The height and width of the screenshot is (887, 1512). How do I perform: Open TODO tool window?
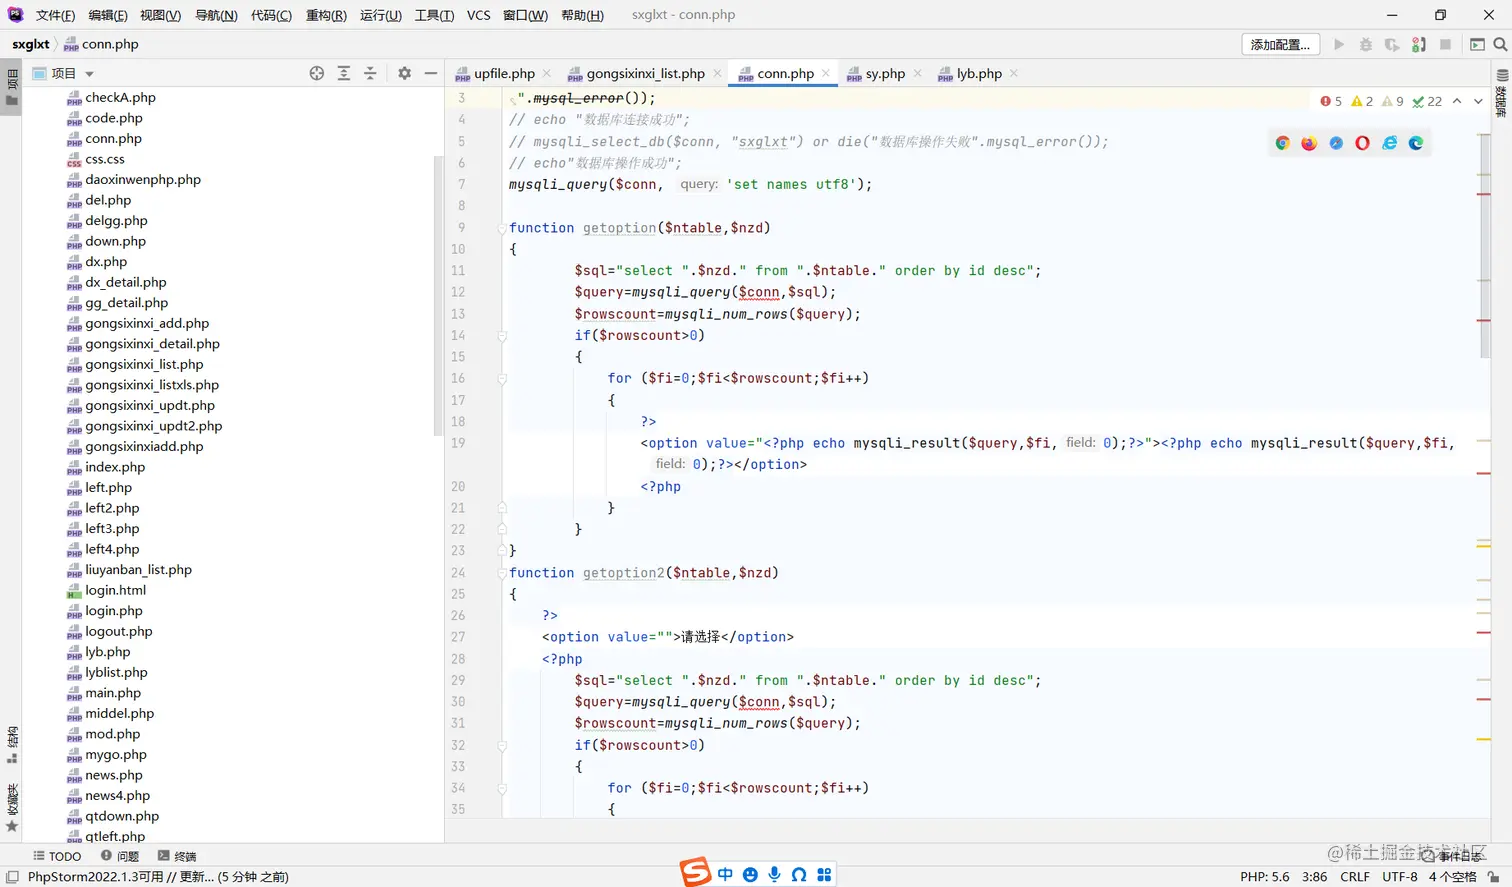pyautogui.click(x=57, y=856)
